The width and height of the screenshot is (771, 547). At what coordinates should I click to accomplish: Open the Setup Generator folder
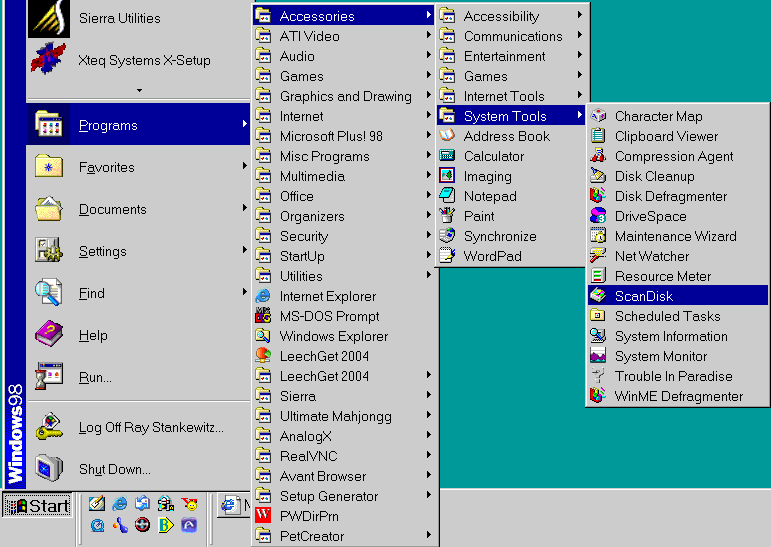pos(345,496)
